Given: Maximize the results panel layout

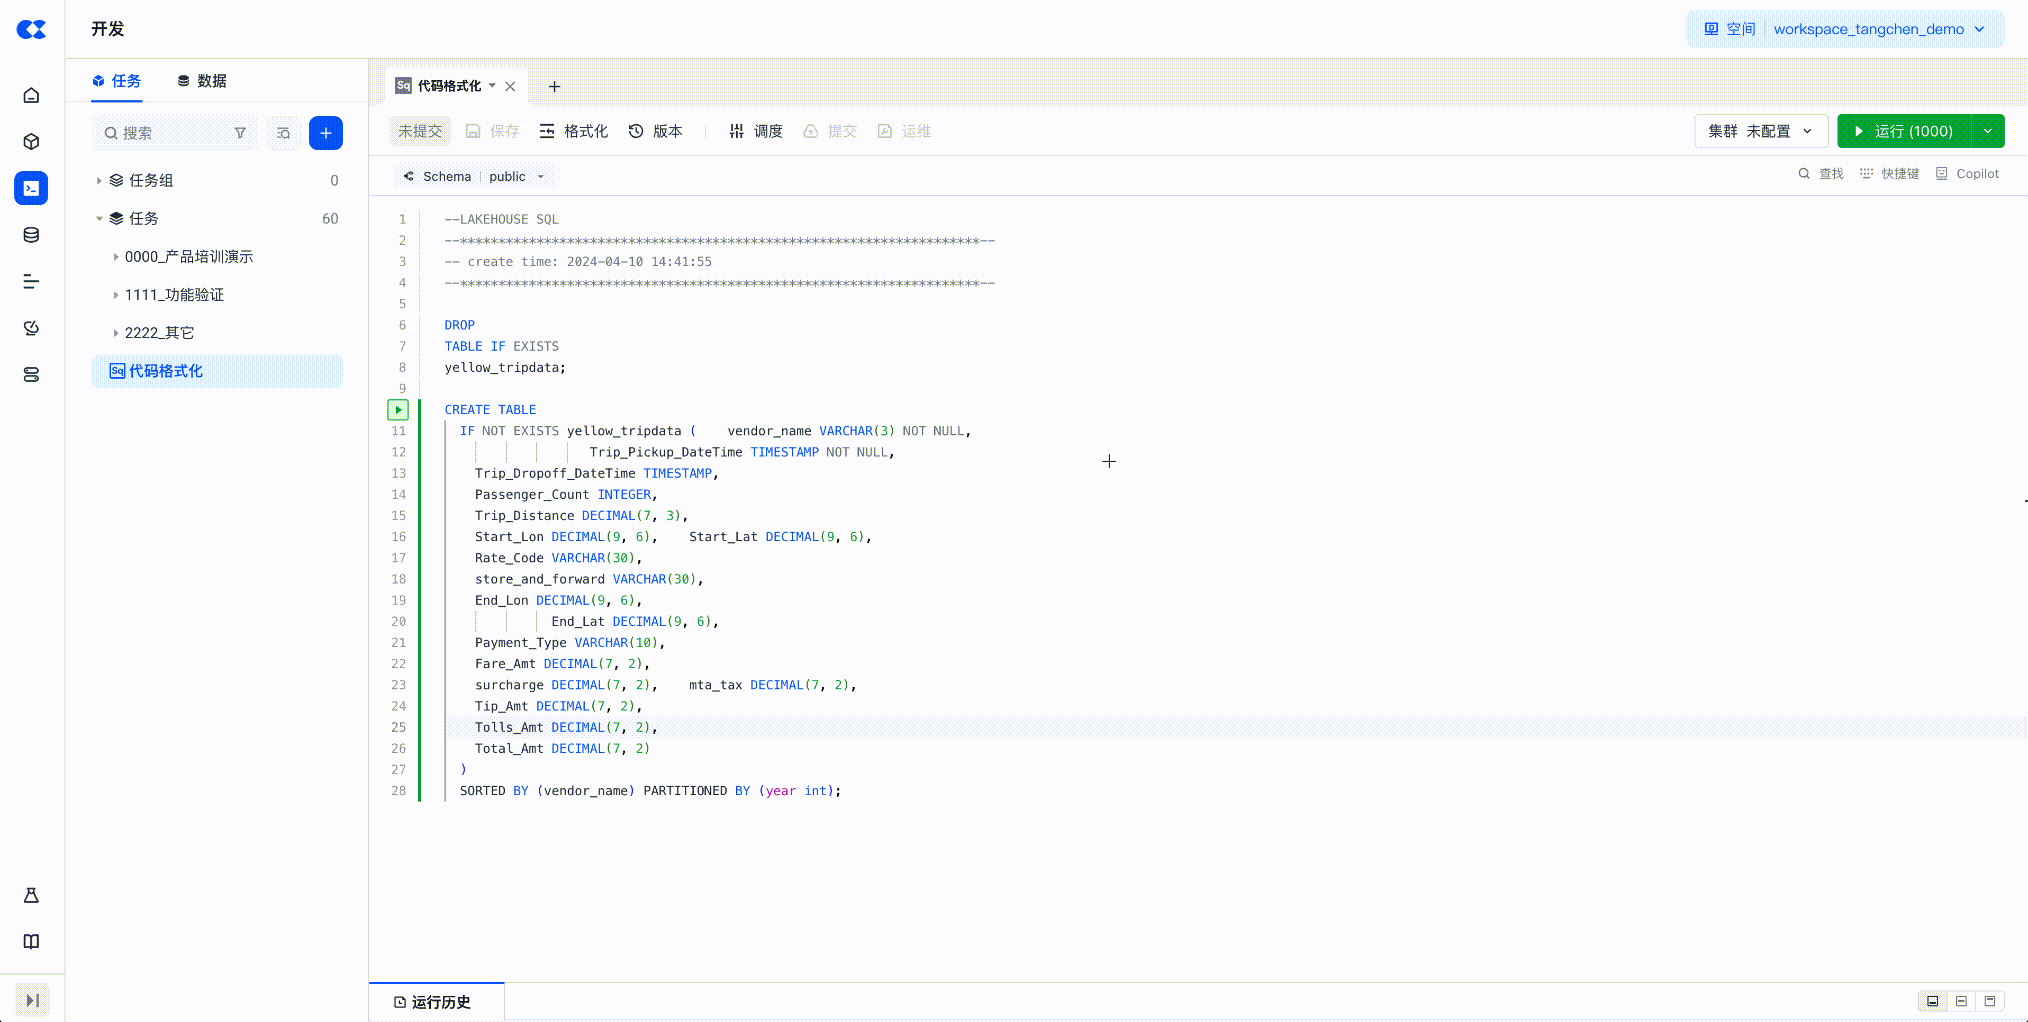Looking at the screenshot, I should 1990,1001.
